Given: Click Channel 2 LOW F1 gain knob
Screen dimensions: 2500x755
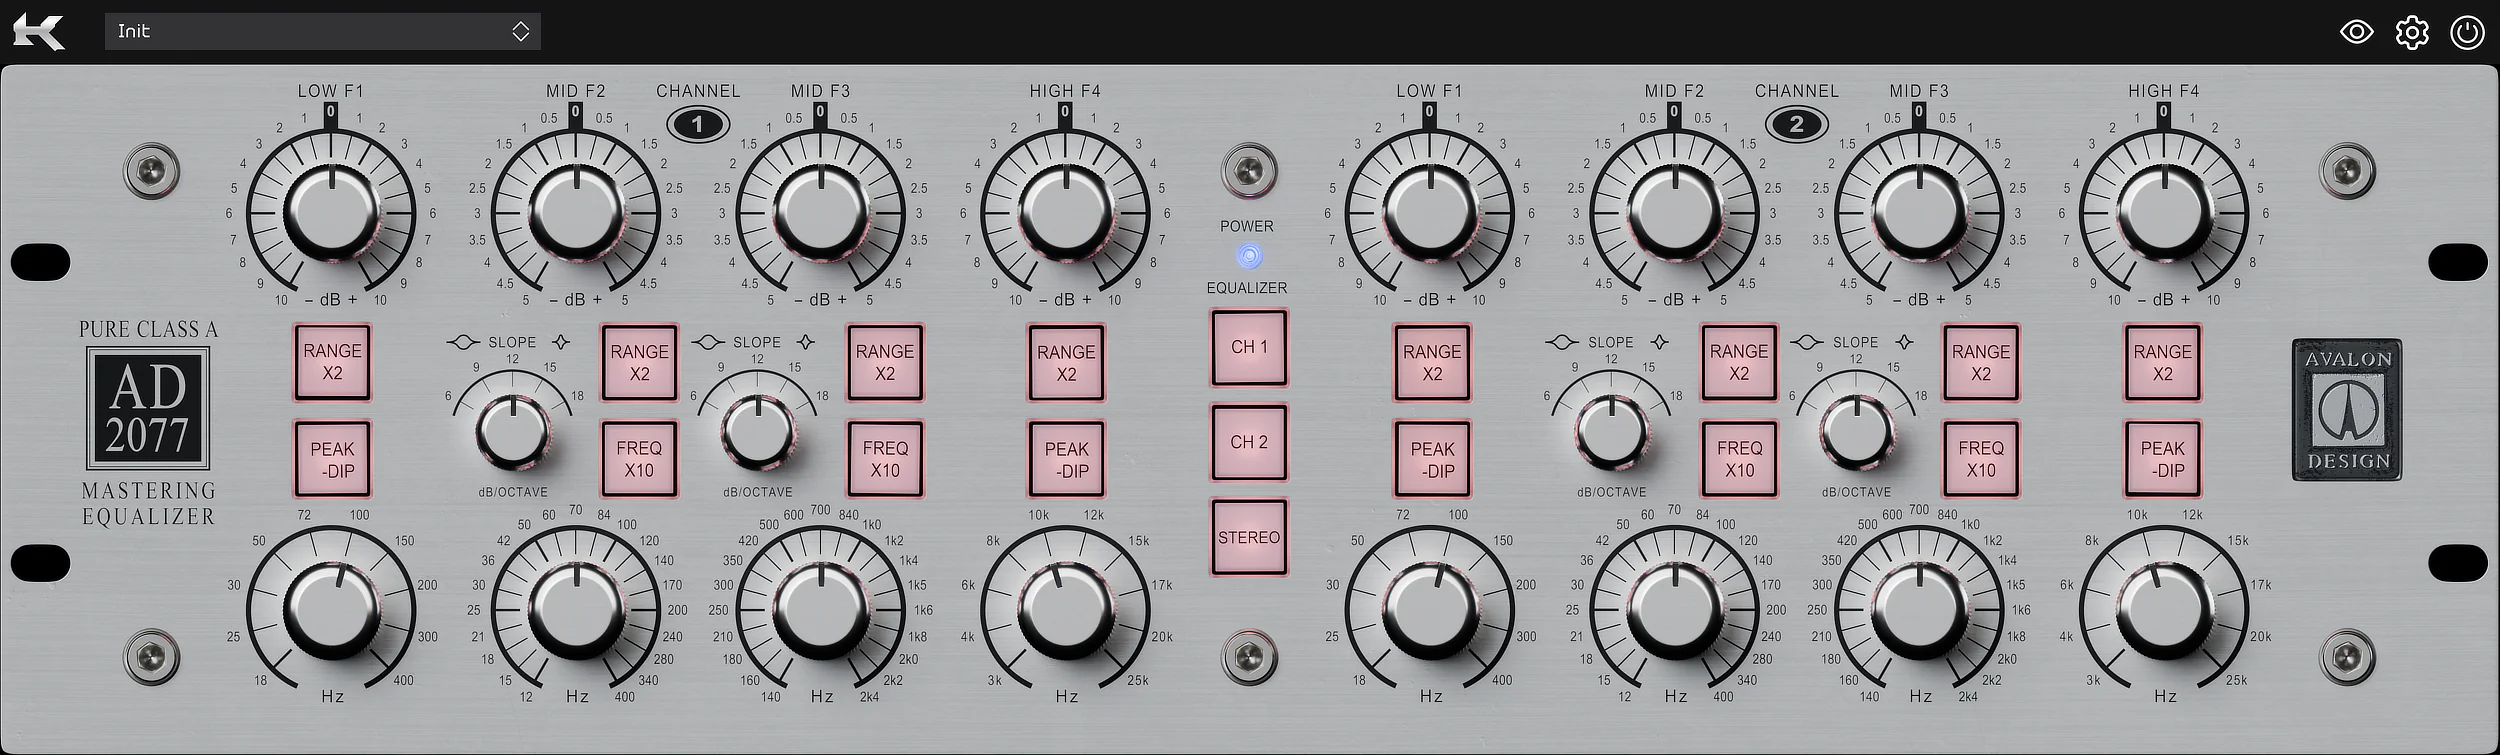Looking at the screenshot, I should [x=1430, y=212].
